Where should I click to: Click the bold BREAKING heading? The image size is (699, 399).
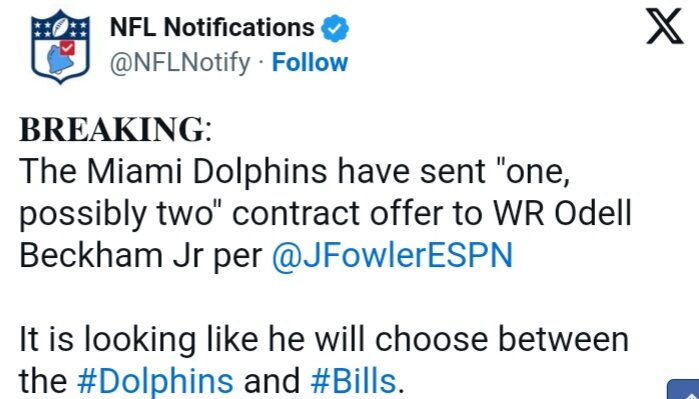(112, 129)
